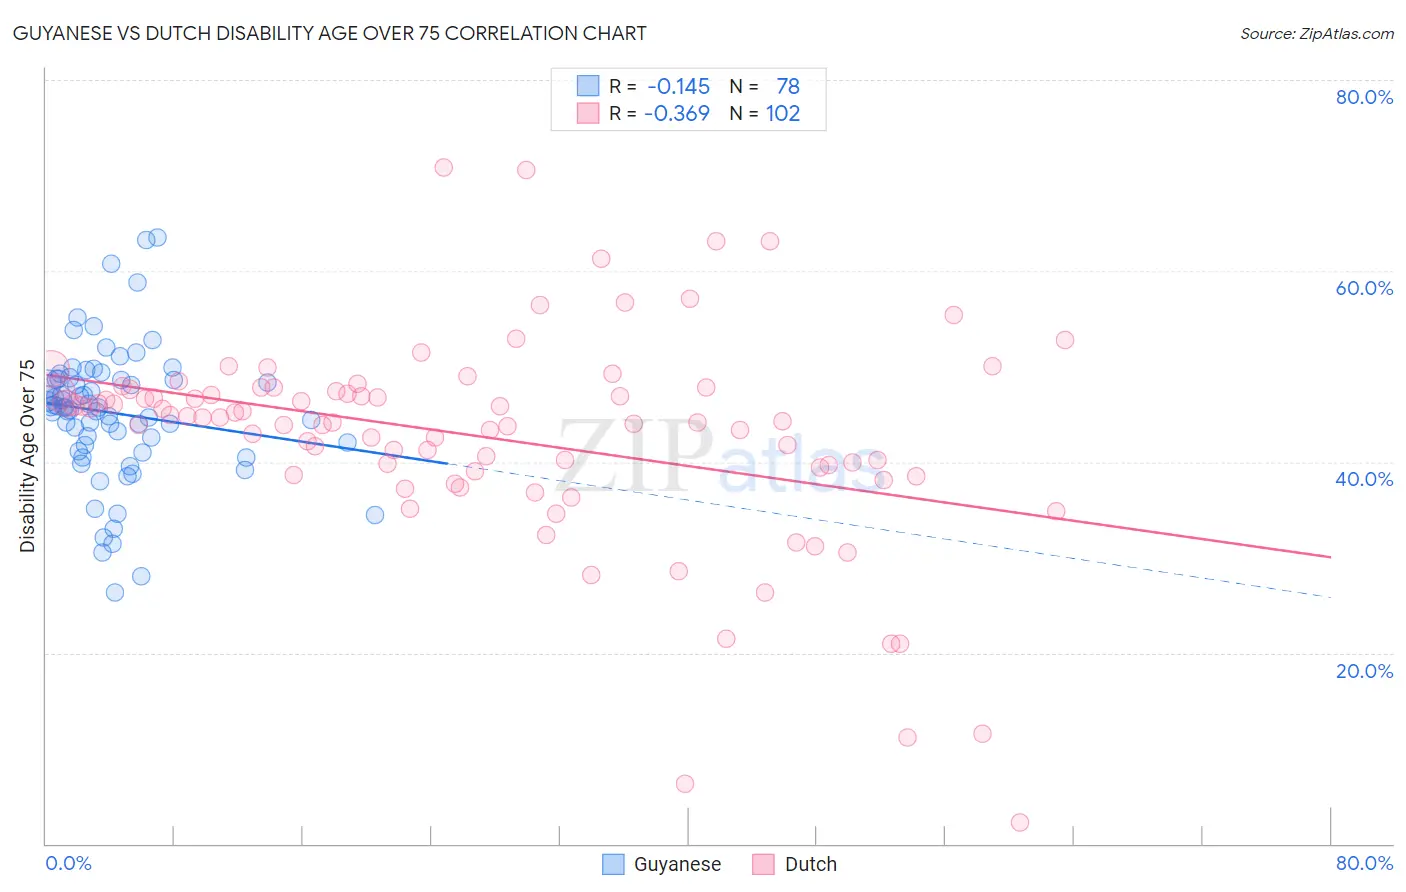1406x892 pixels.
Task: Click the right end of pink regression line
Action: [x=1330, y=556]
